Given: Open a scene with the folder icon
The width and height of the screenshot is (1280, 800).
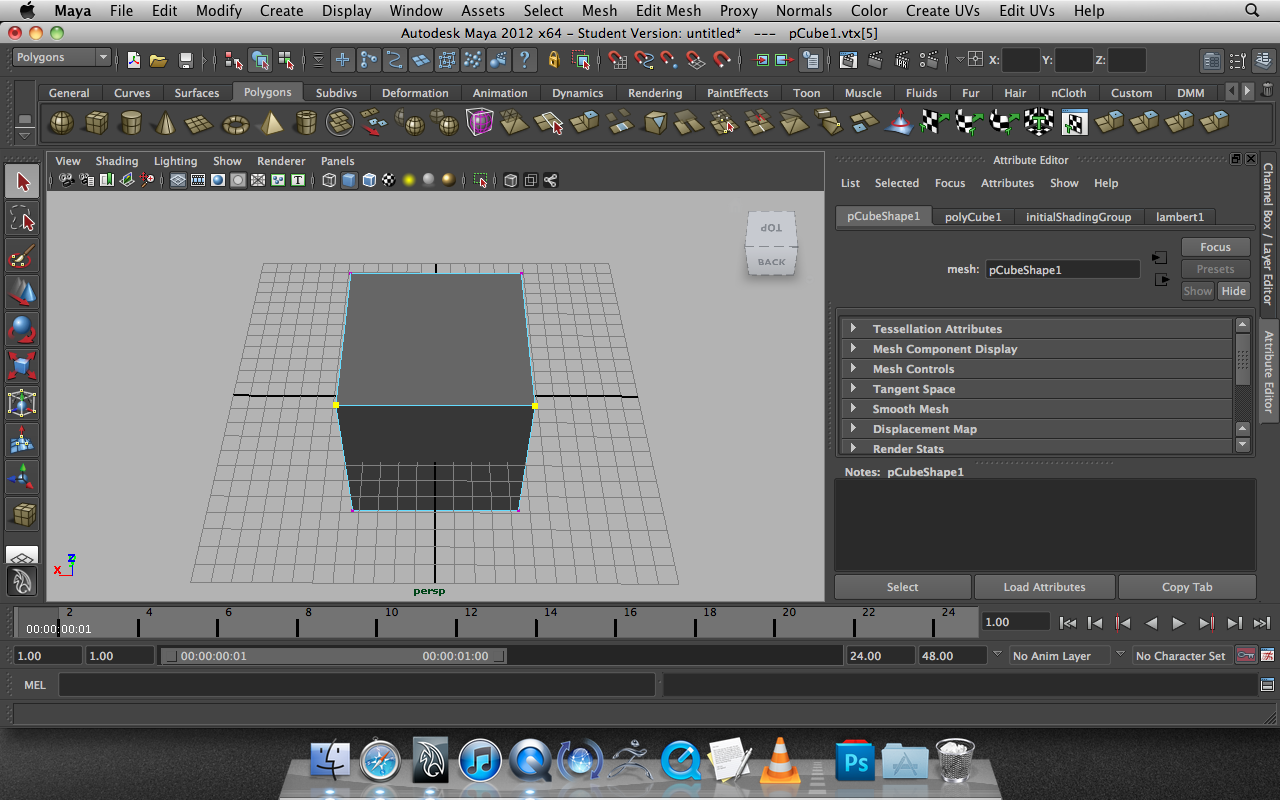Looking at the screenshot, I should (158, 60).
